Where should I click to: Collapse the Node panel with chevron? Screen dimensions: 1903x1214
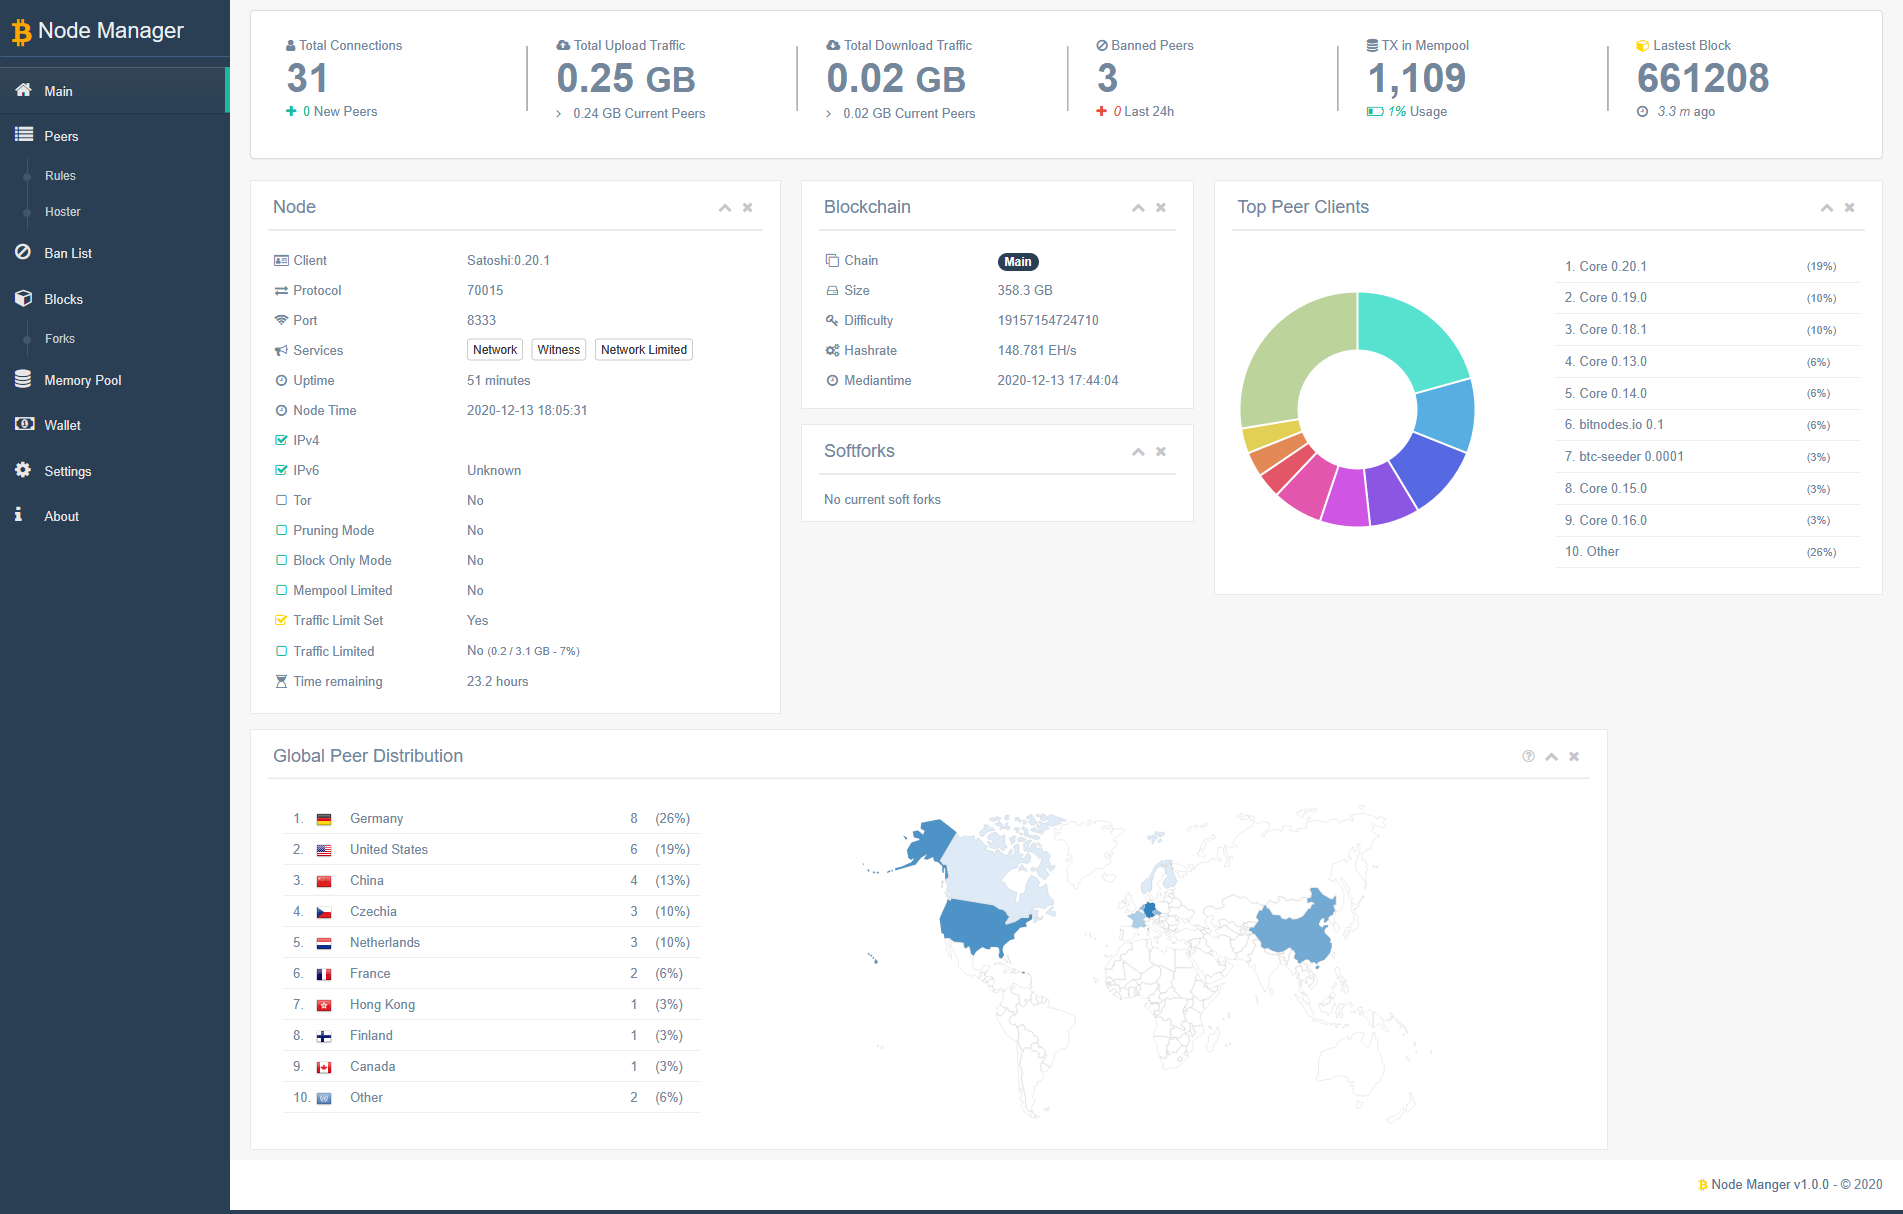[724, 208]
